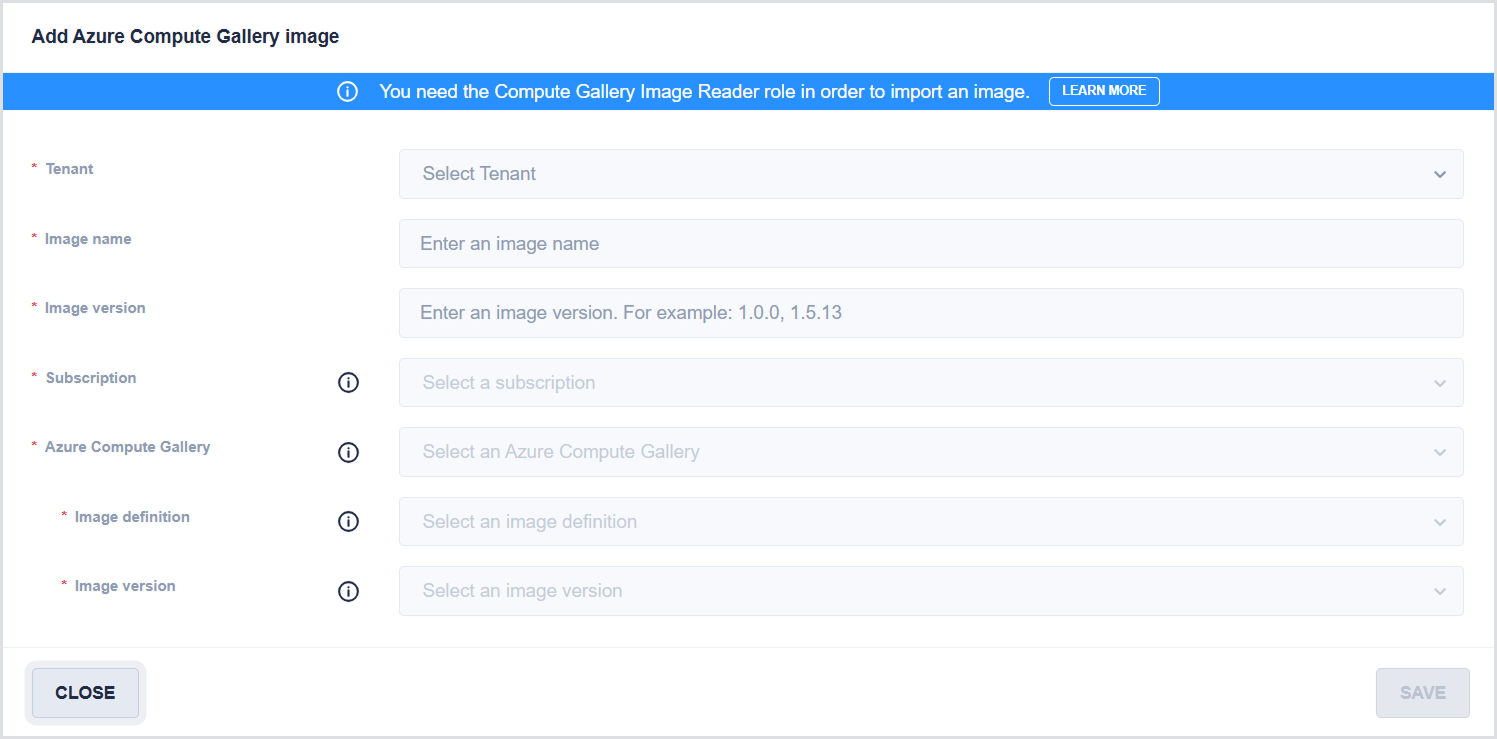Click the image version text box with the 1.0.0 example

pos(930,313)
